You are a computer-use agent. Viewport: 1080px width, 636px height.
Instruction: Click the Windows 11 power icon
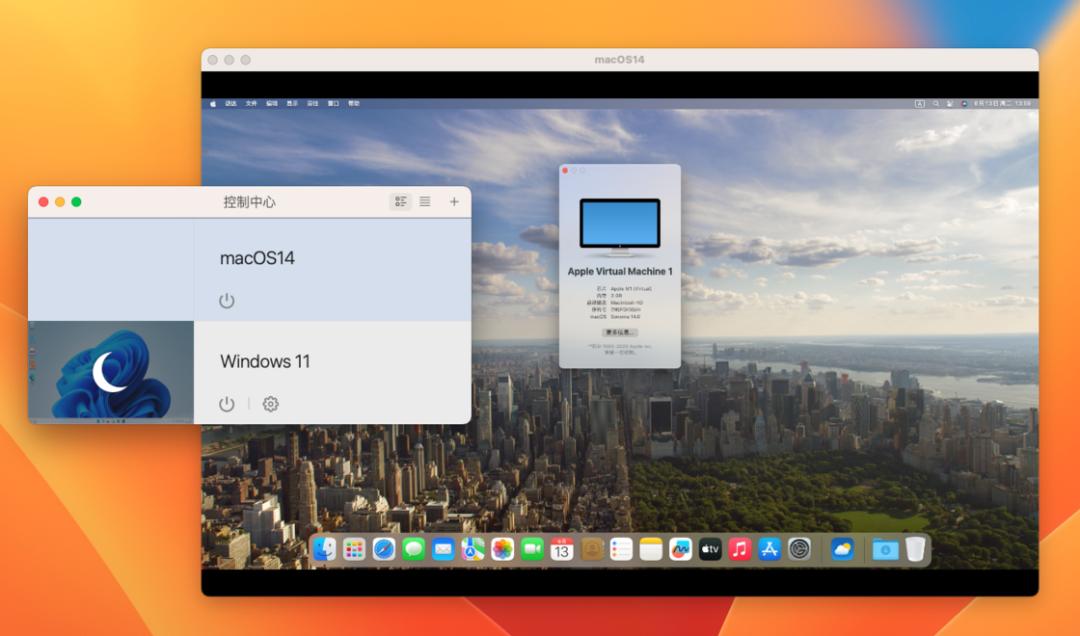click(227, 404)
